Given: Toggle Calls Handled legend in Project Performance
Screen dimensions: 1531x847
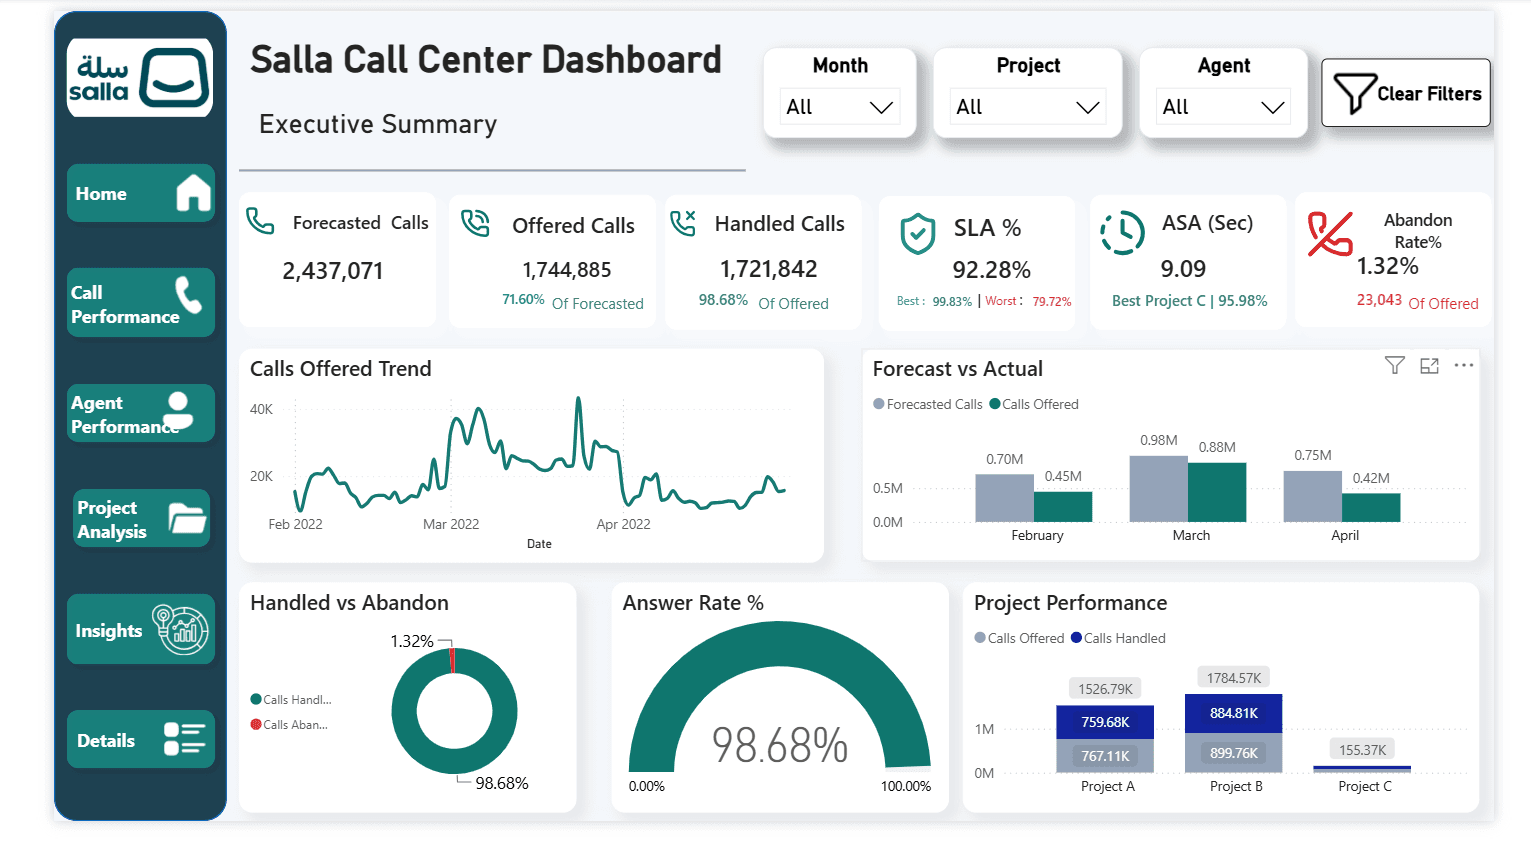Looking at the screenshot, I should click(1118, 638).
